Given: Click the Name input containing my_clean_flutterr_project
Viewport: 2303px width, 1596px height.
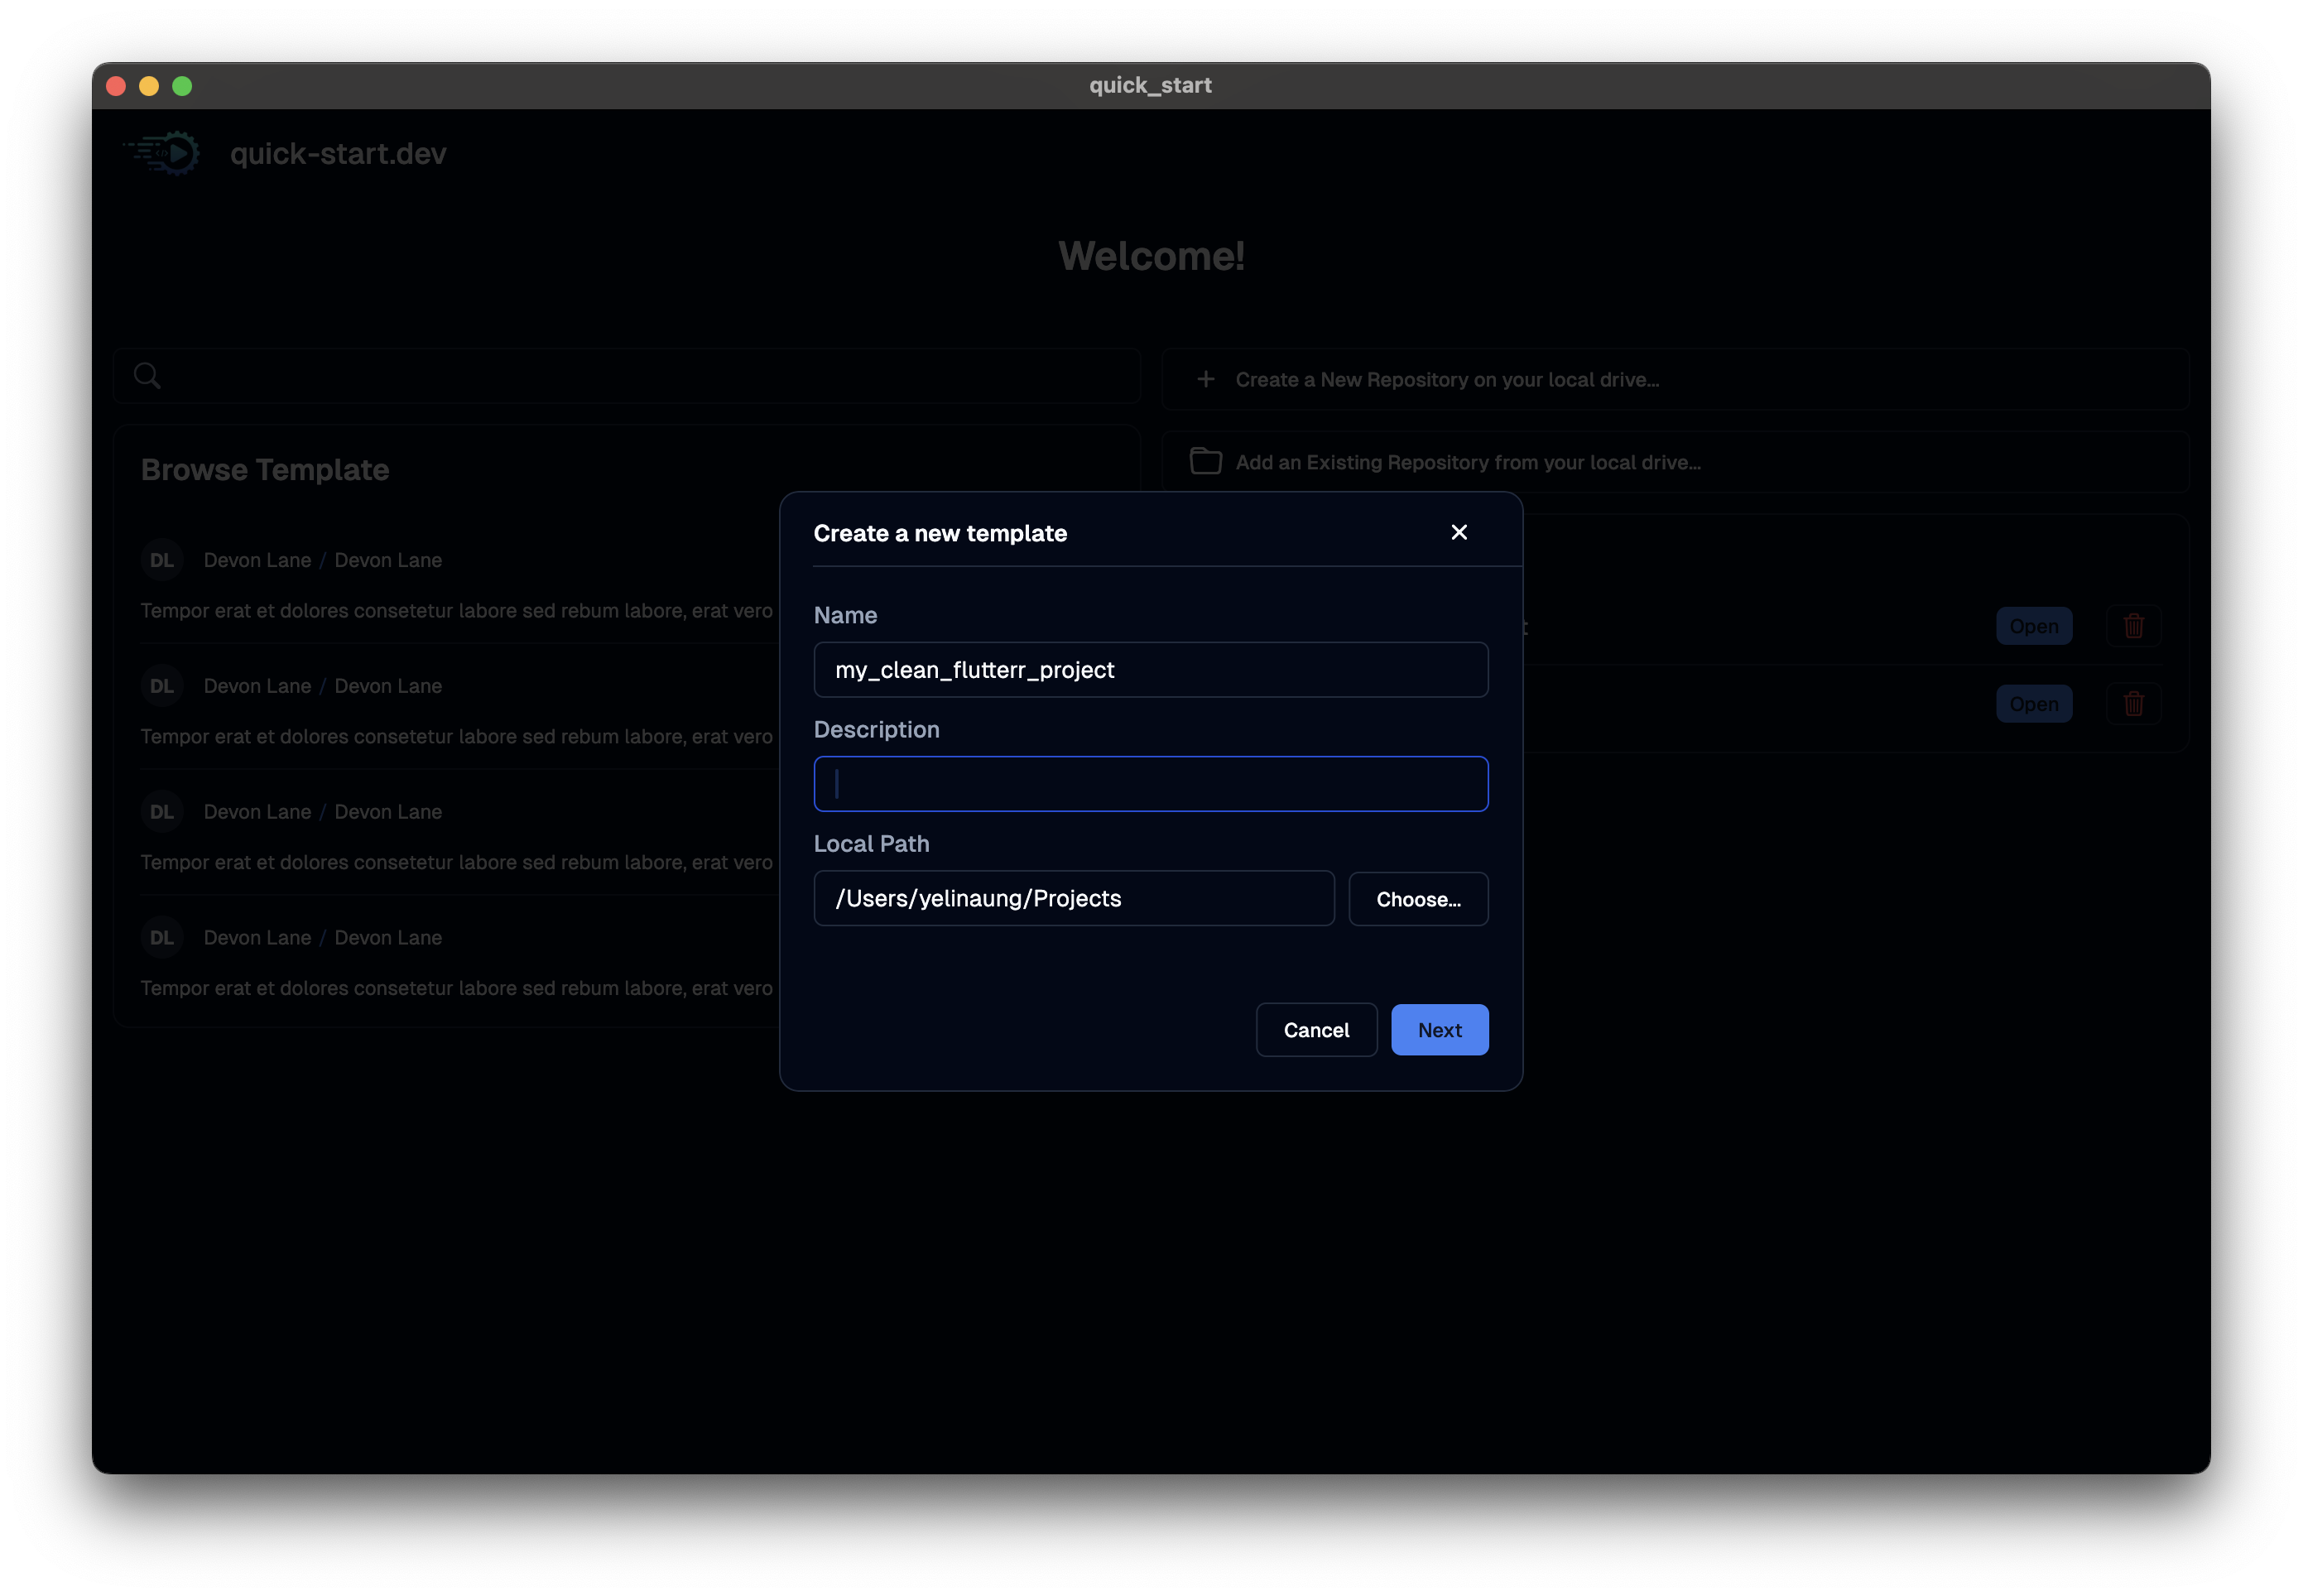Looking at the screenshot, I should click(1150, 669).
